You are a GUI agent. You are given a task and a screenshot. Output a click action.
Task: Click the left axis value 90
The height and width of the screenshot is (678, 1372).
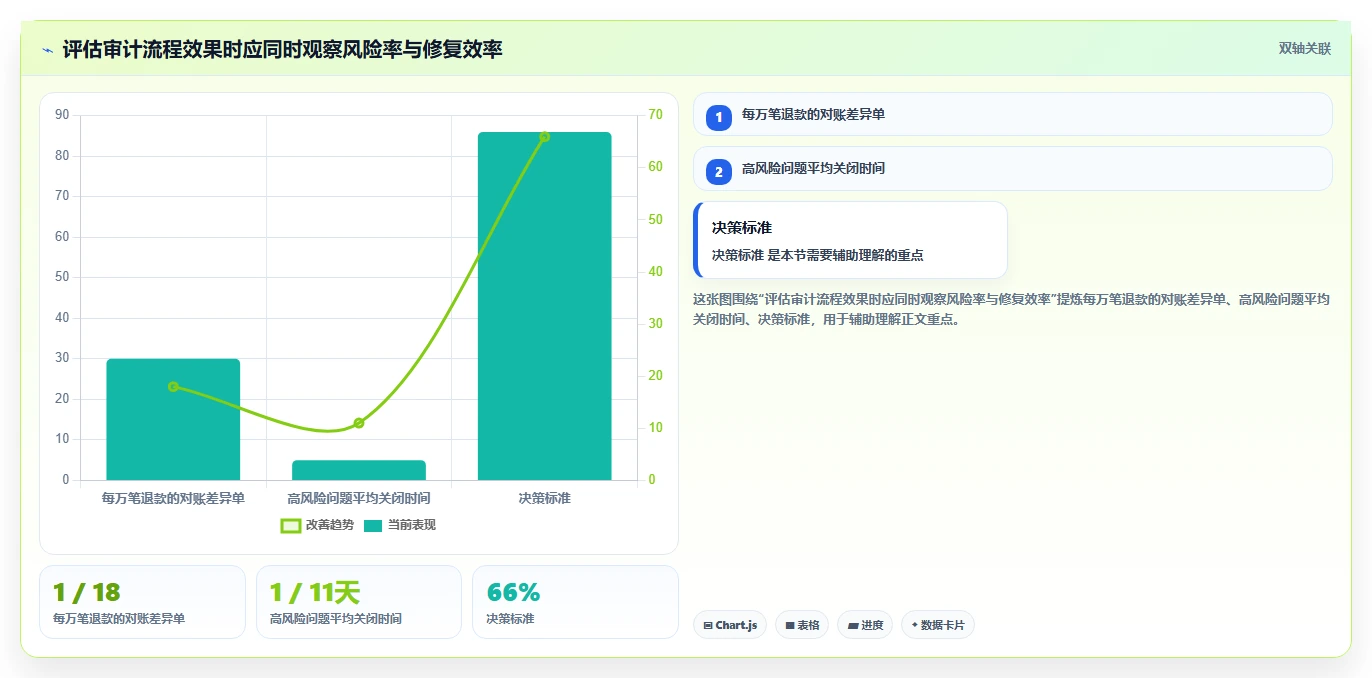click(62, 115)
